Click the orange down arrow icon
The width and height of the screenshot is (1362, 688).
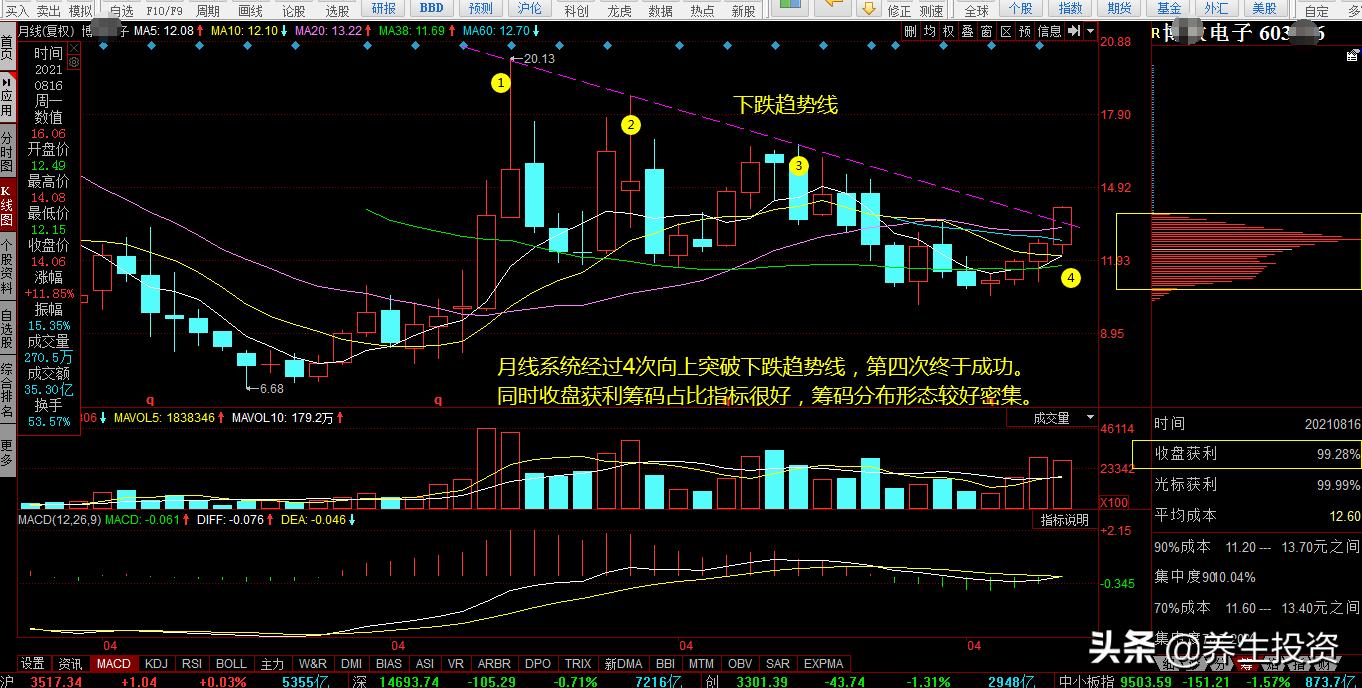(x=868, y=8)
